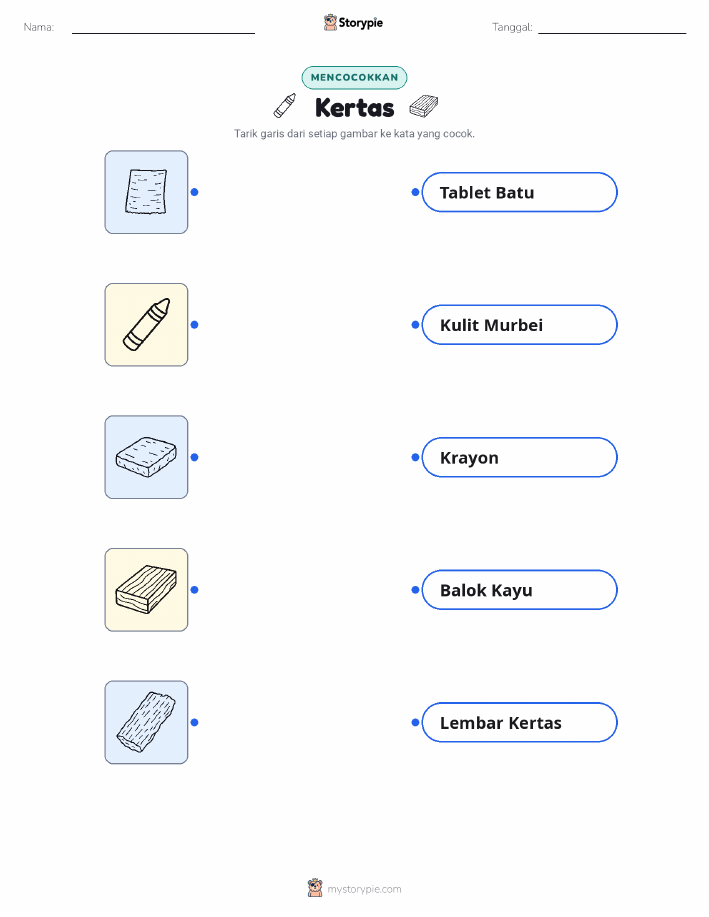This screenshot has width=709, height=917.
Task: Select the wooden block picture tile
Action: tap(146, 590)
